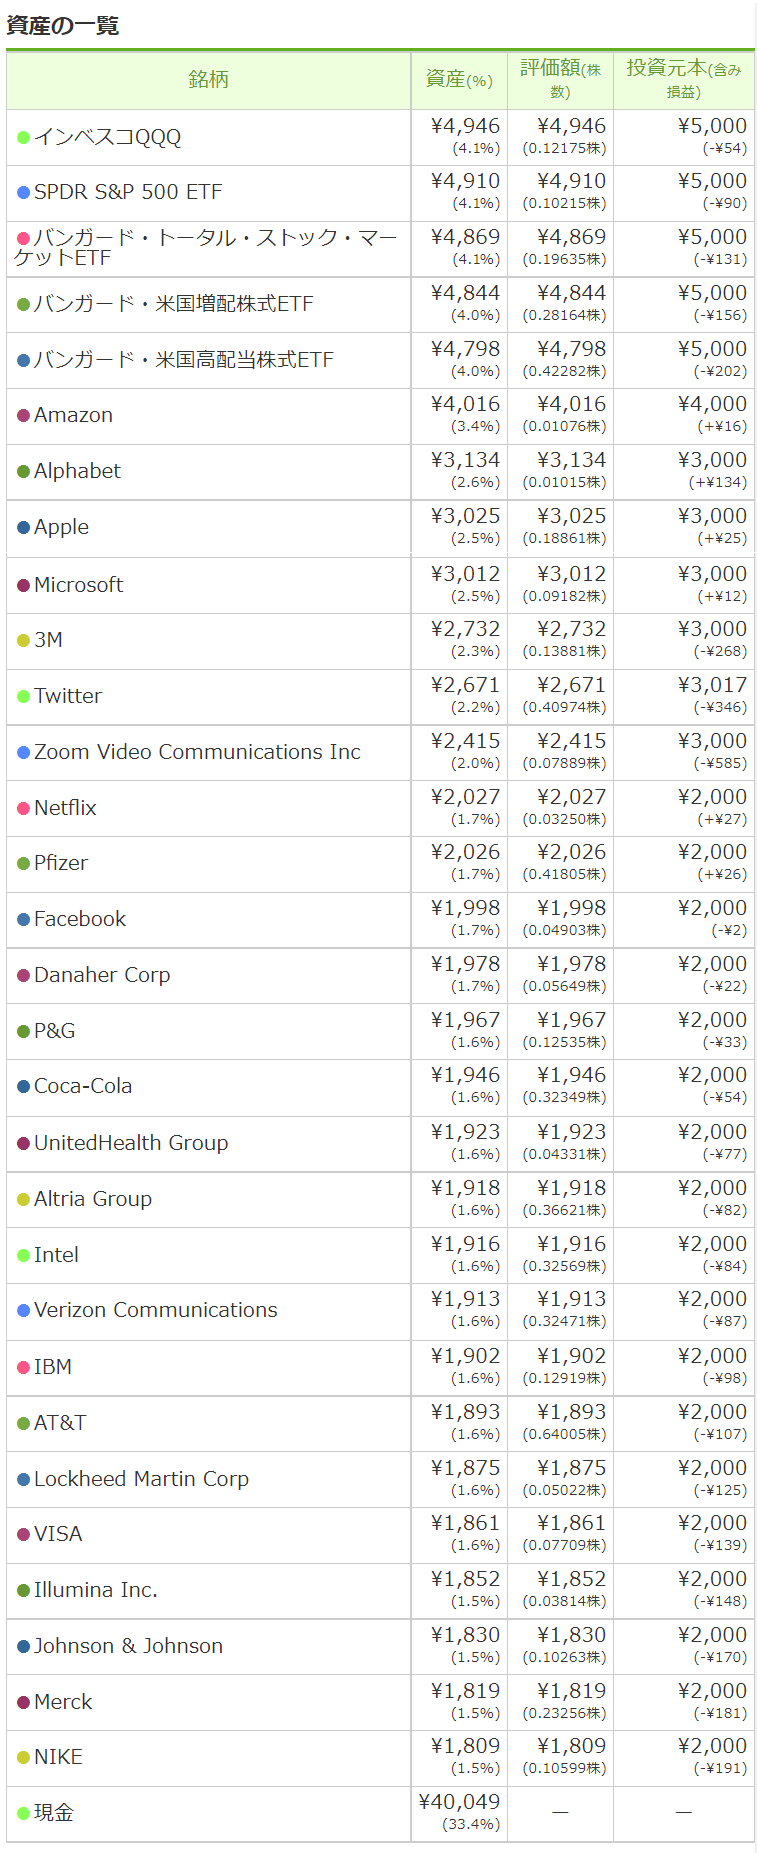Screen dimensions: 757x1853
Task: Click the Verizon Communications name
Action: coord(156,1310)
